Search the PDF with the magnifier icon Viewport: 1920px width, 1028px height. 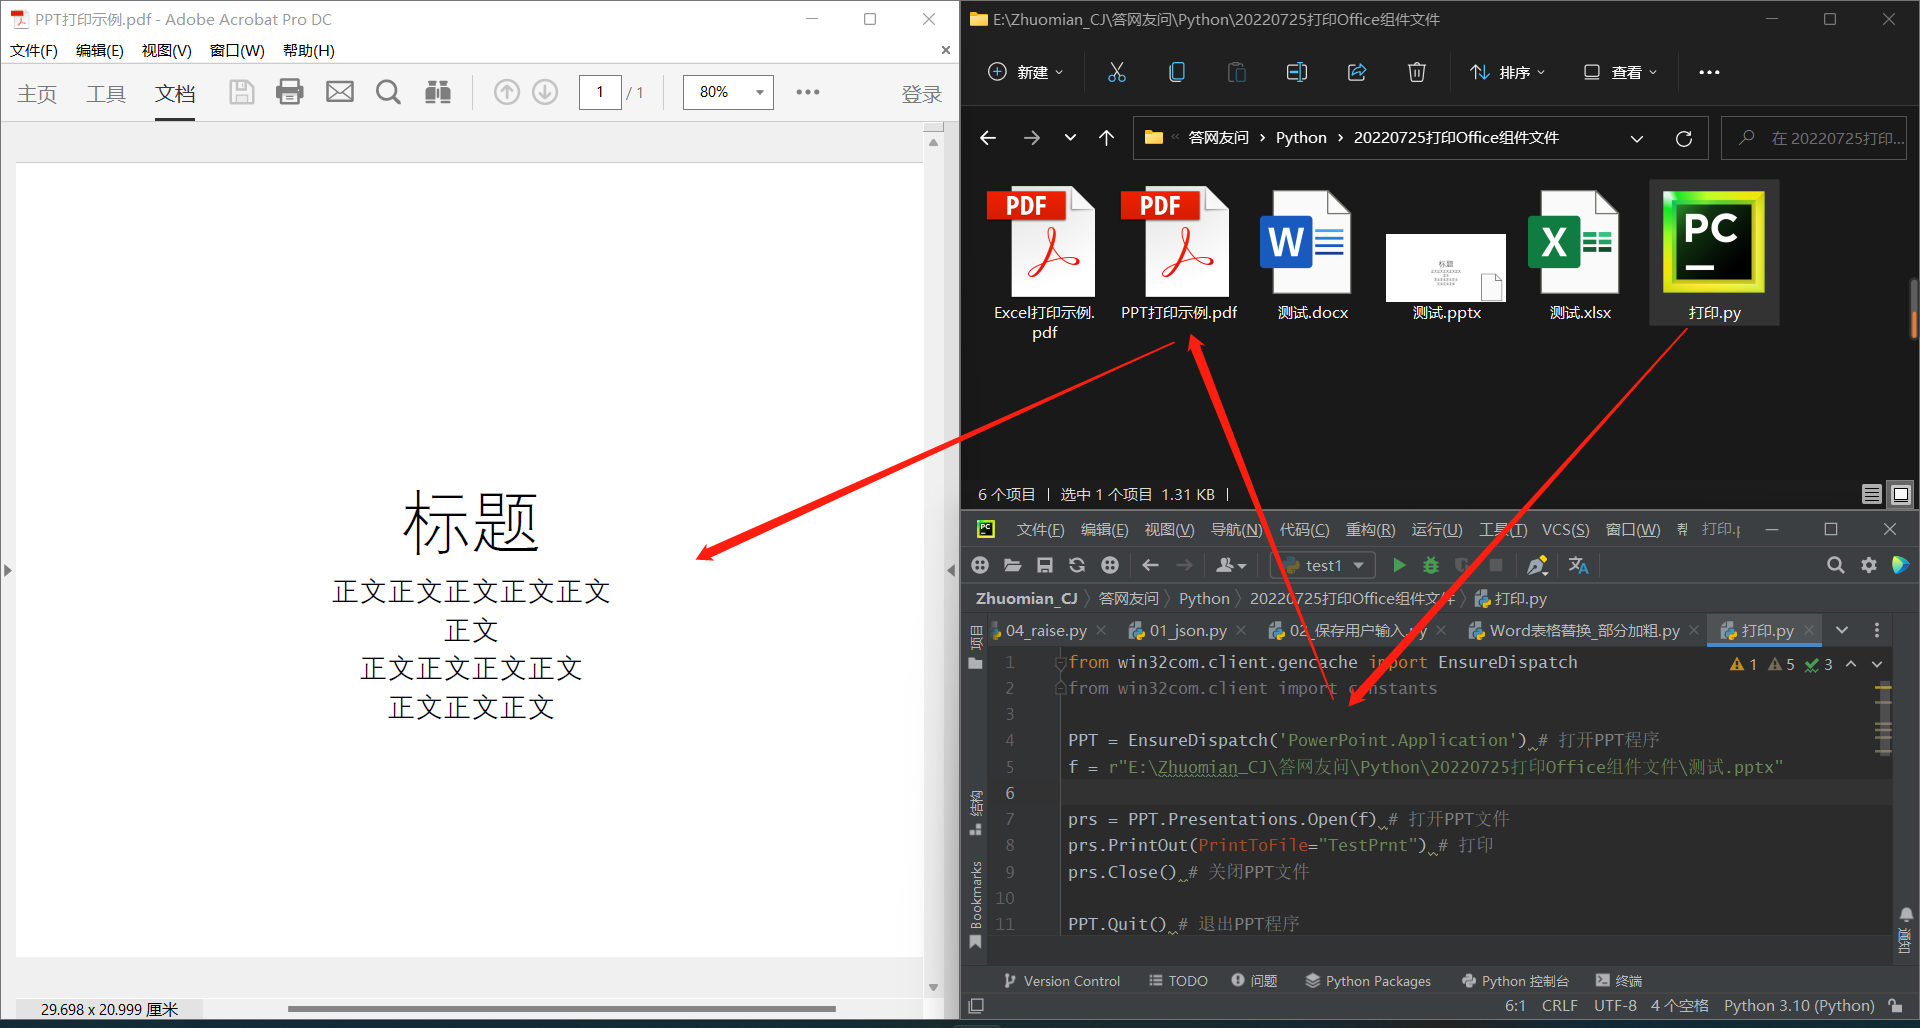(388, 91)
